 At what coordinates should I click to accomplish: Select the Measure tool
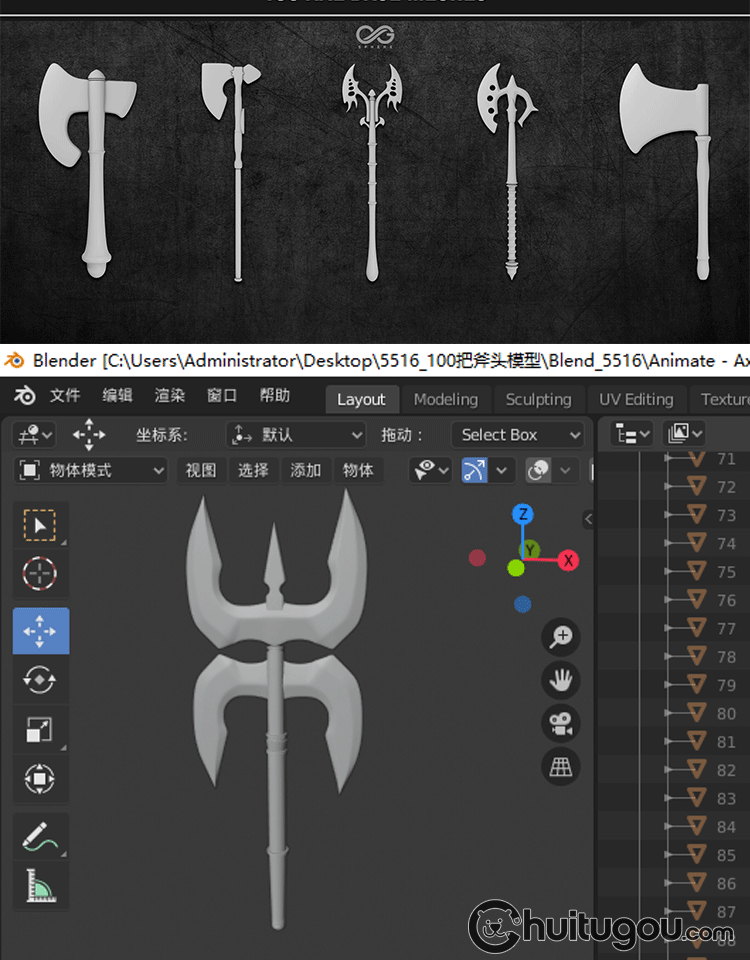click(40, 886)
